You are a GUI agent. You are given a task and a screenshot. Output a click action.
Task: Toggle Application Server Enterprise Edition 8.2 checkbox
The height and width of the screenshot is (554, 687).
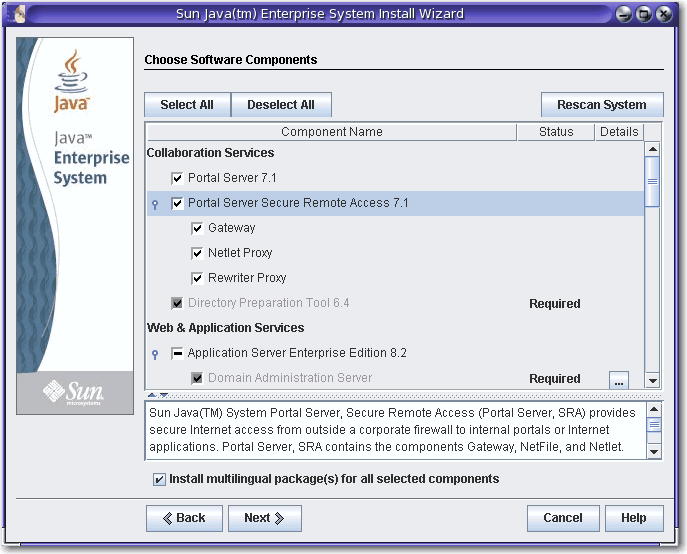[x=177, y=353]
